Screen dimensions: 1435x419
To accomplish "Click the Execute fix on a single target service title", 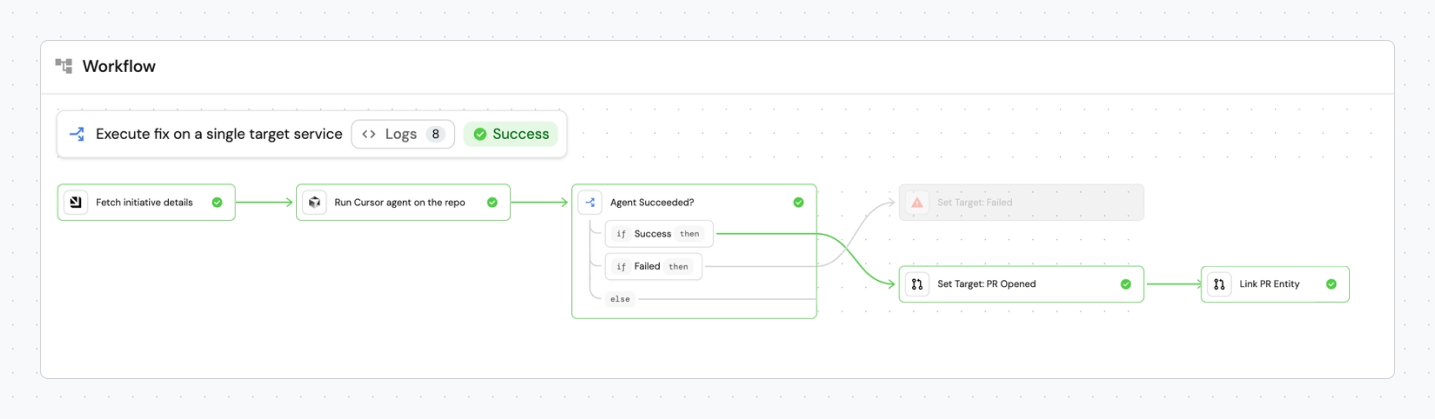I will click(x=219, y=134).
